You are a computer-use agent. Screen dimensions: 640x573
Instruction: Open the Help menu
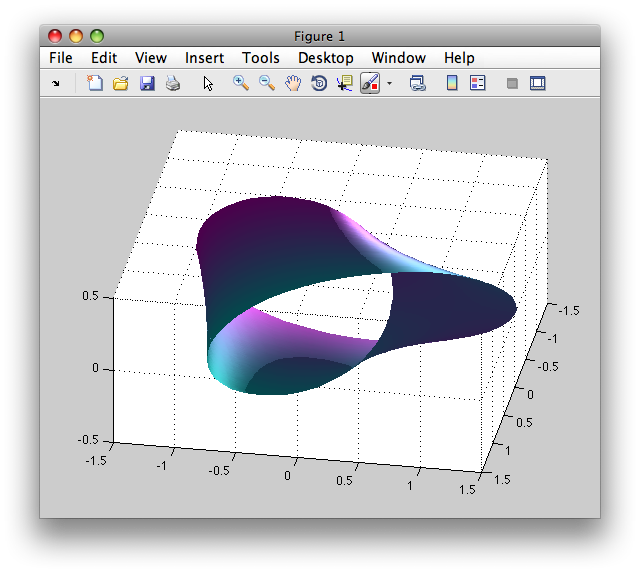click(459, 58)
